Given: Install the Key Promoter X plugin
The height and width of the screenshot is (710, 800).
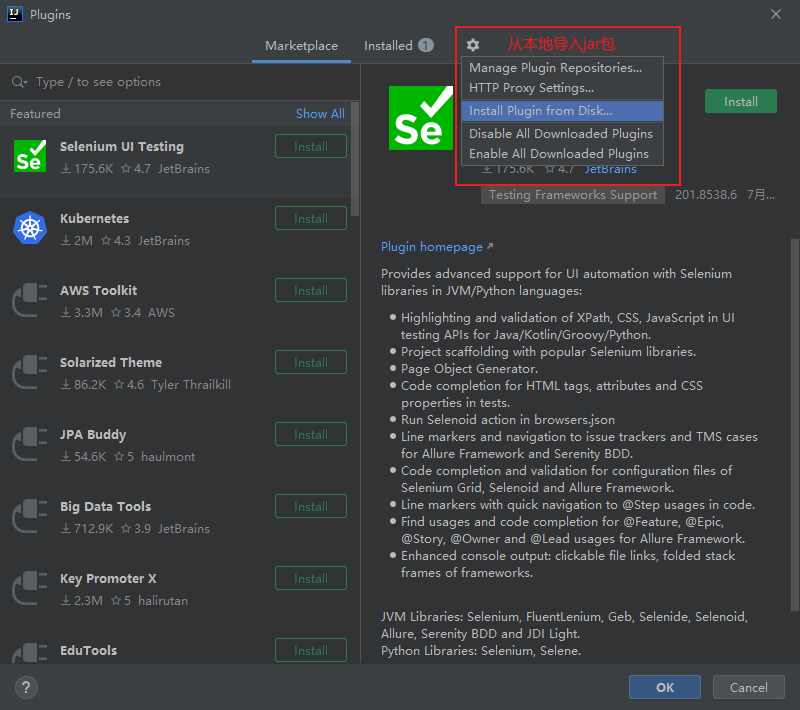Looking at the screenshot, I should tap(311, 578).
